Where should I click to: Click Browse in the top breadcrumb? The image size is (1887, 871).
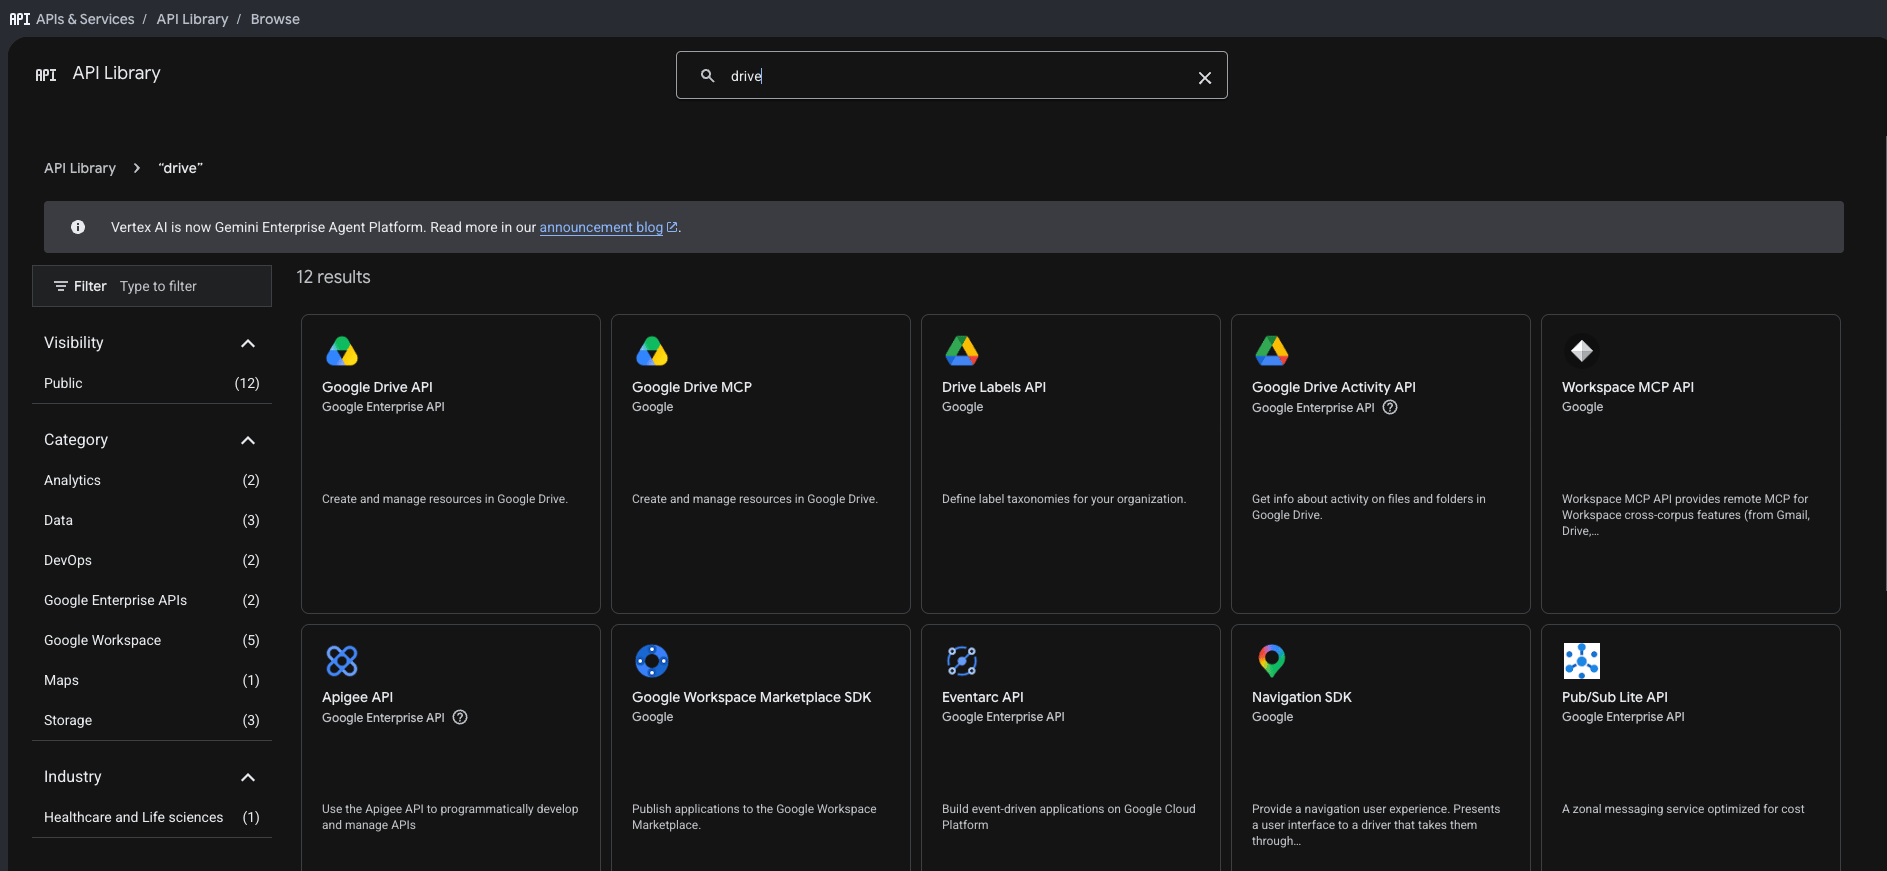[275, 19]
